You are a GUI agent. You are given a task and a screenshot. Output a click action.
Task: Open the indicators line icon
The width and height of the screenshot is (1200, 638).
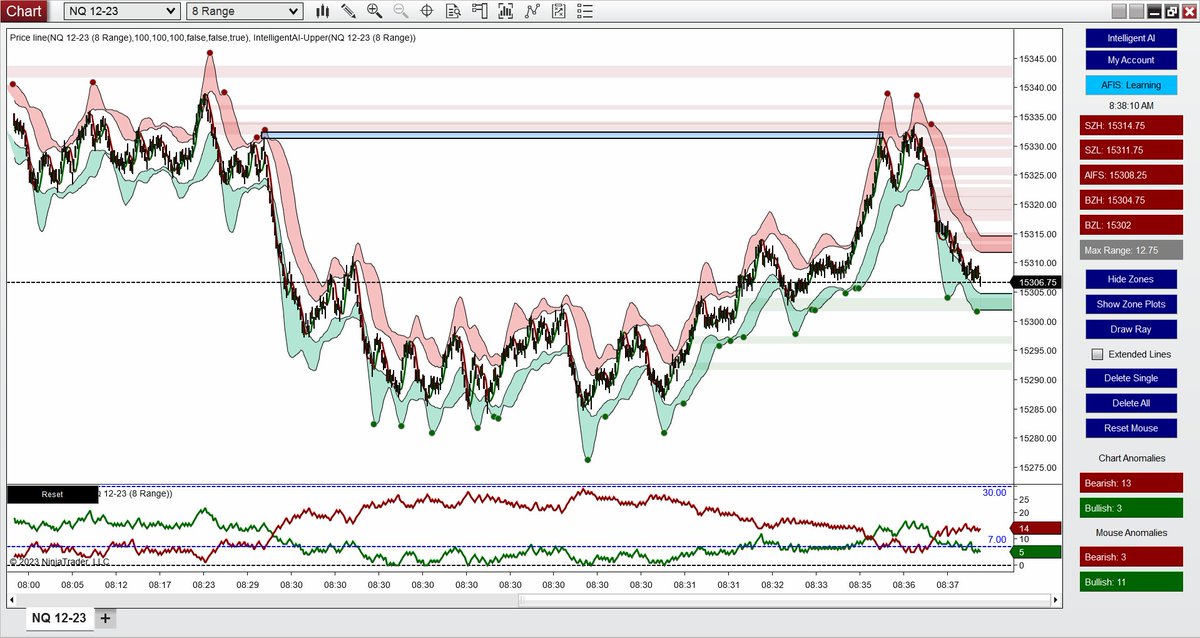(532, 11)
